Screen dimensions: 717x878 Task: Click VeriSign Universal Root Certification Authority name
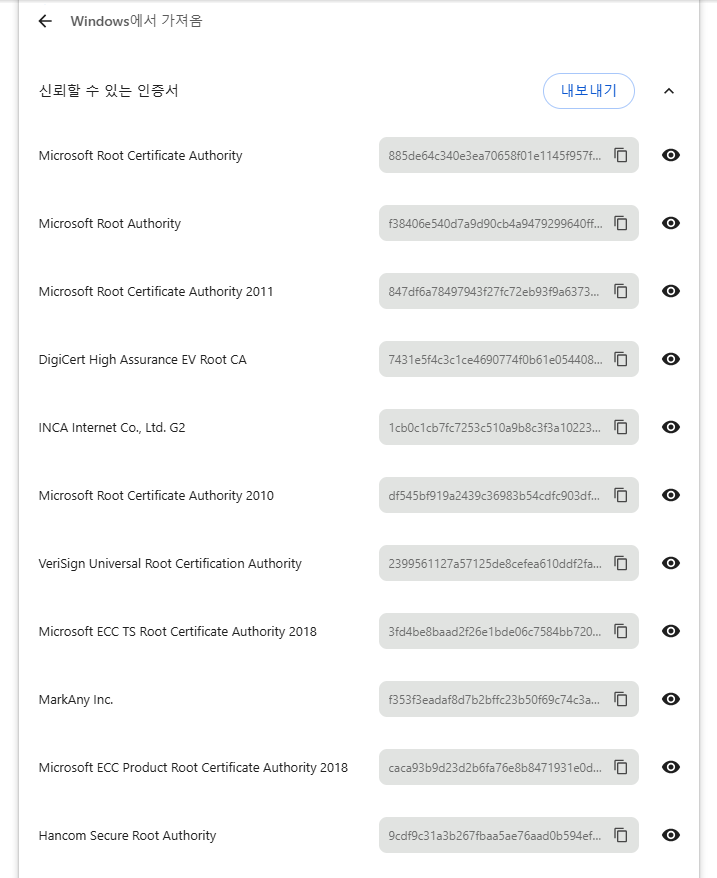point(170,563)
